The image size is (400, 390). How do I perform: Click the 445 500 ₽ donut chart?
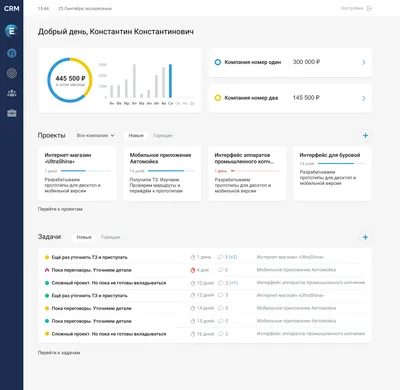tap(70, 80)
